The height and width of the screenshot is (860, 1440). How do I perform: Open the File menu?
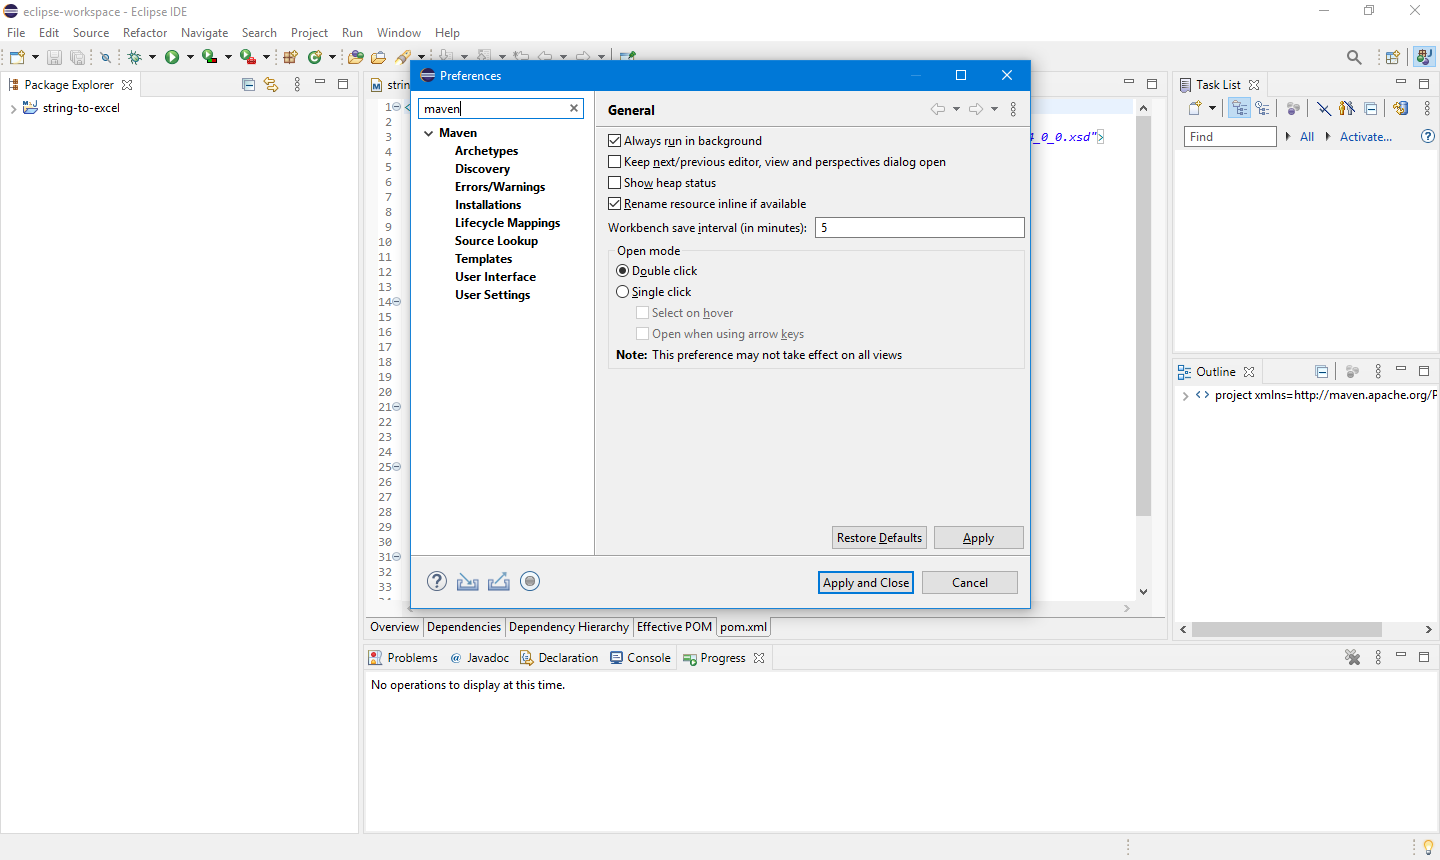coord(16,33)
